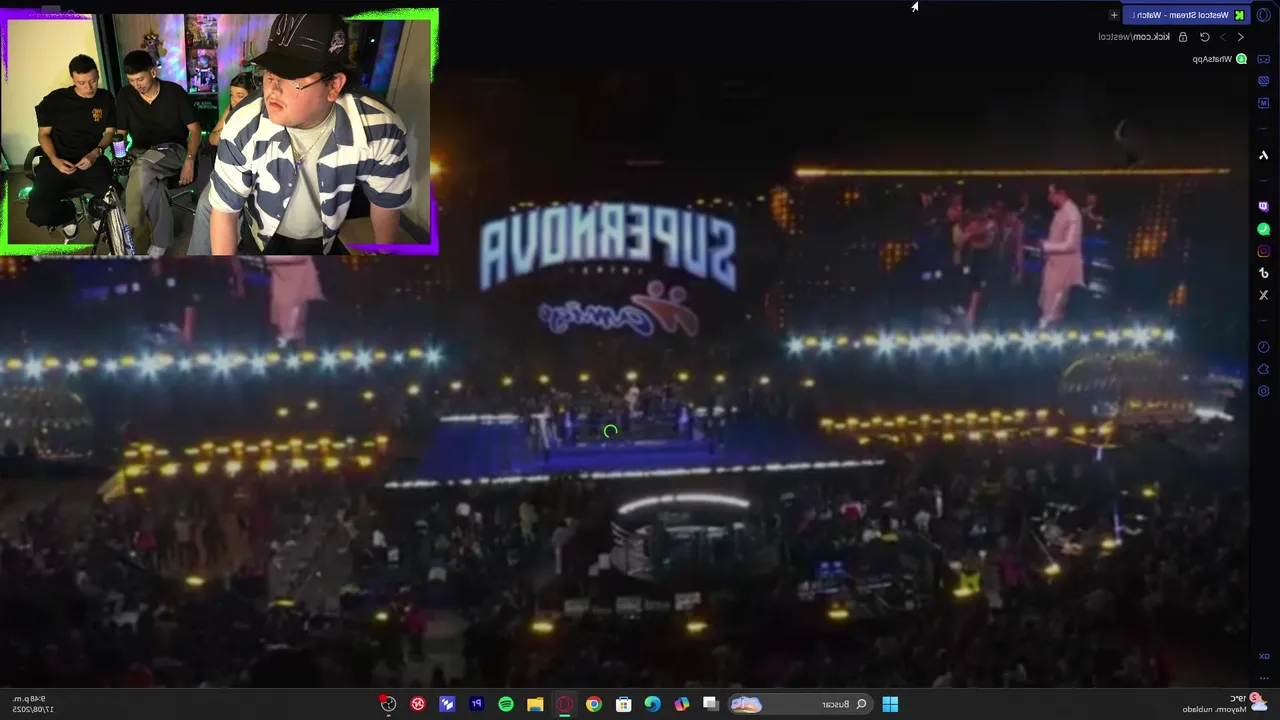
Task: Open the M sidebar panel icon
Action: (x=1263, y=103)
